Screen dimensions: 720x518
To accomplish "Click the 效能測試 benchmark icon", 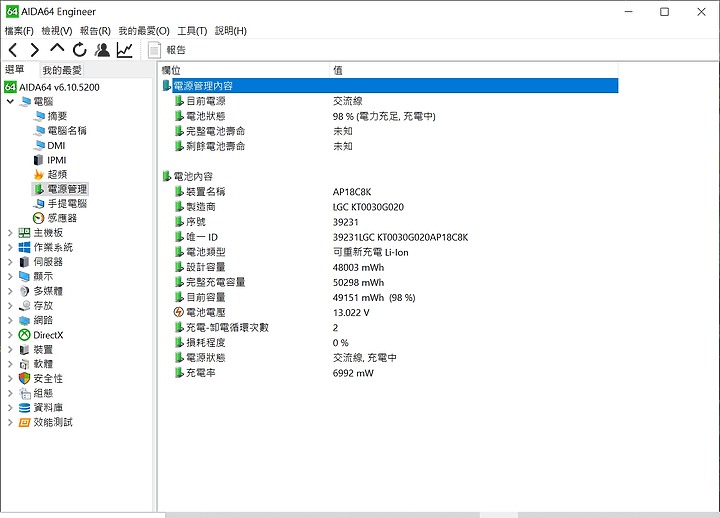I will (x=24, y=422).
